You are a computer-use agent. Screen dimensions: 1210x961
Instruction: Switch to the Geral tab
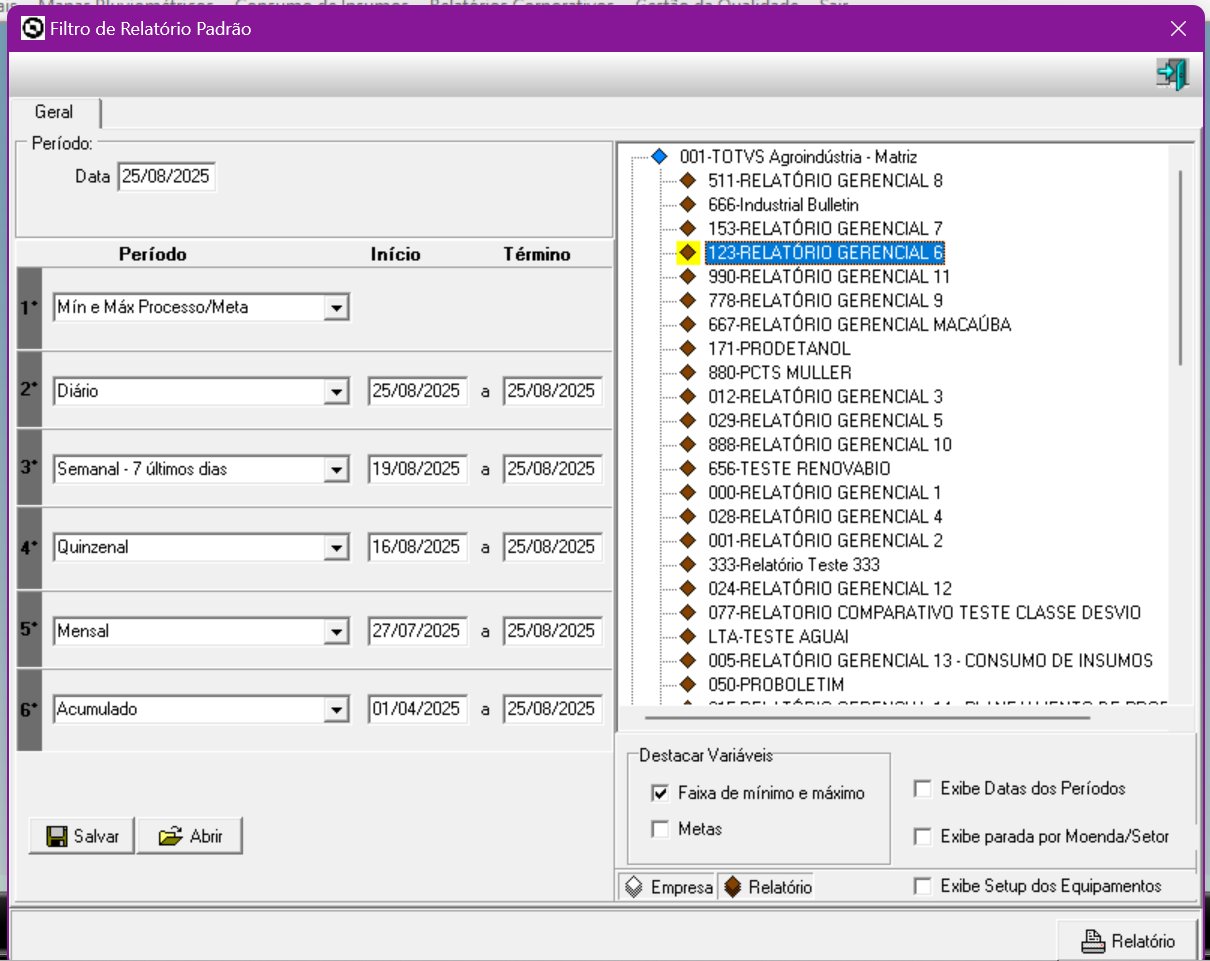coord(55,112)
